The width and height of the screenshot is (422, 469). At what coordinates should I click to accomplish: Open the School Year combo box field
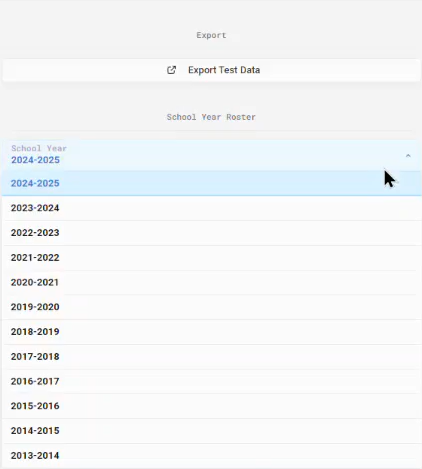click(212, 155)
